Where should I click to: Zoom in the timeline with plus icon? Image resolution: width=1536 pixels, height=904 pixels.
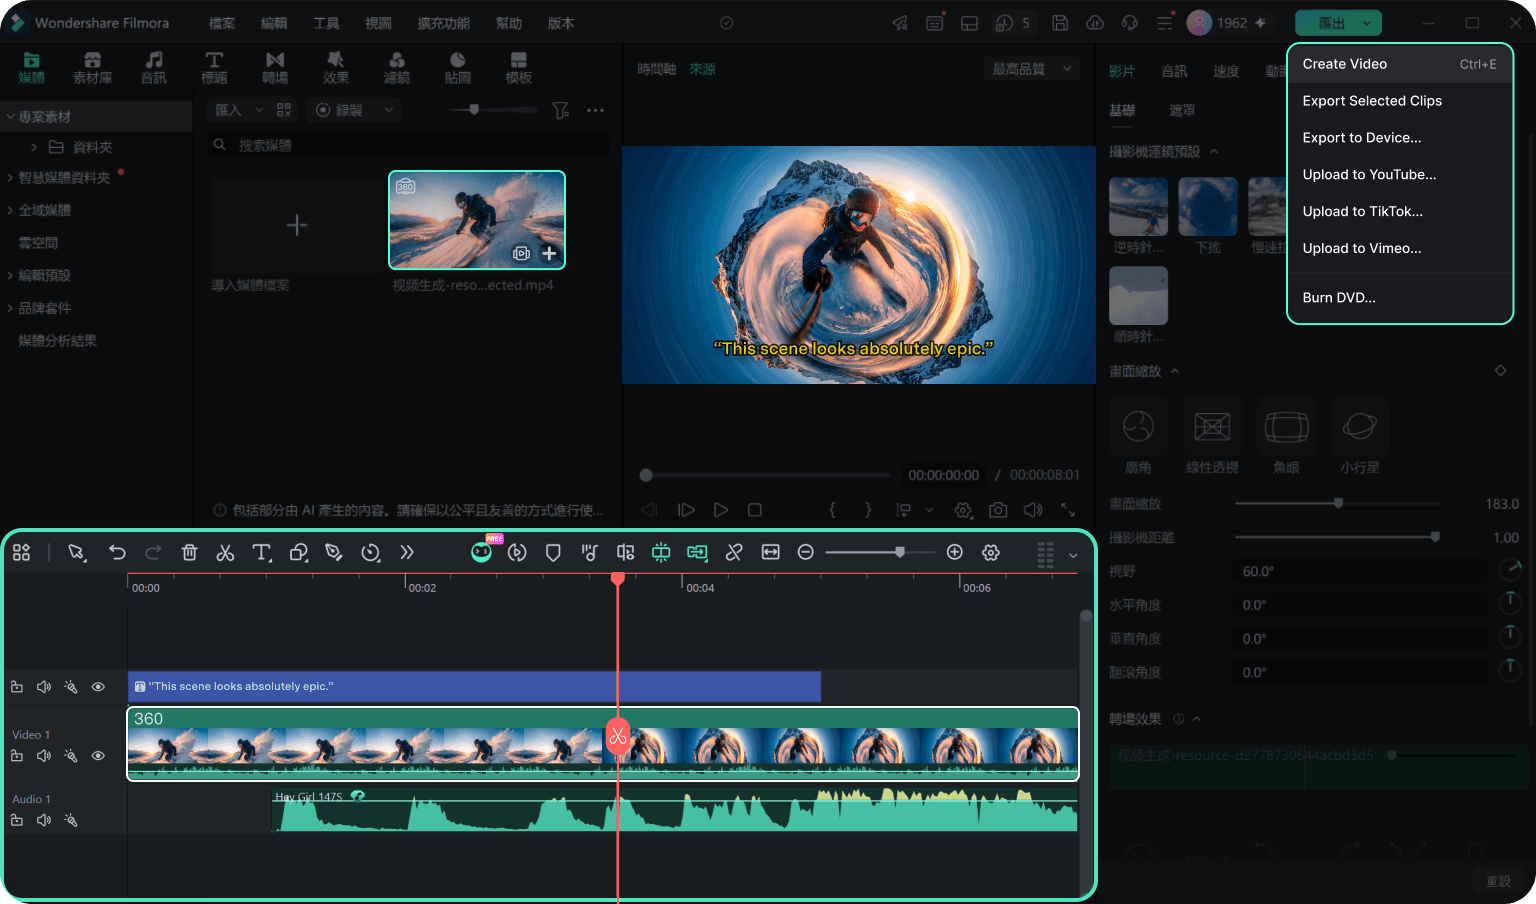[955, 552]
